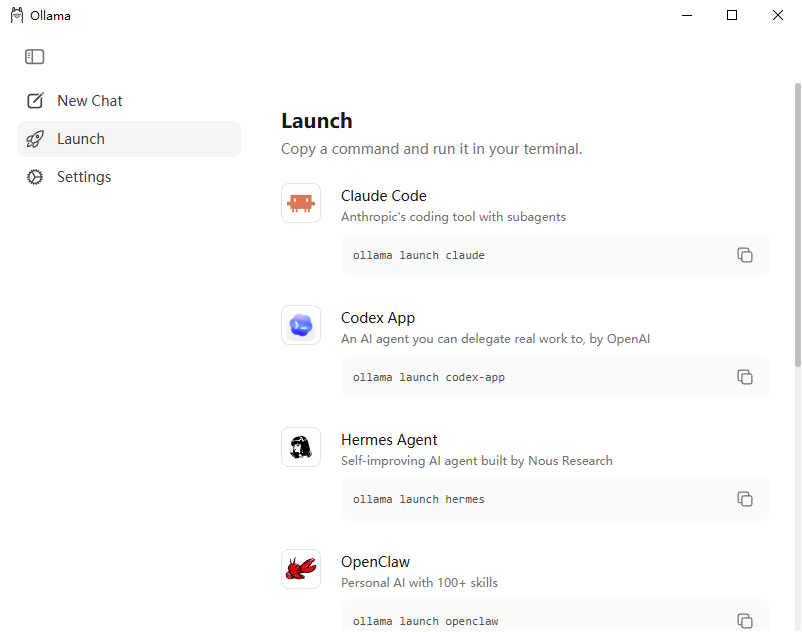Click the Claude Code title
The height and width of the screenshot is (632, 802).
(x=384, y=196)
